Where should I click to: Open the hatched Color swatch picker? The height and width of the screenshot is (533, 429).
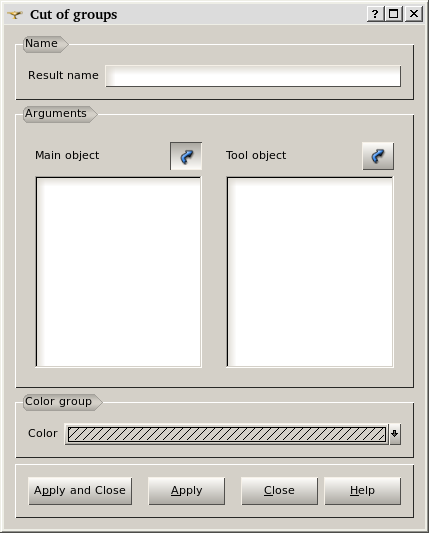(x=226, y=434)
